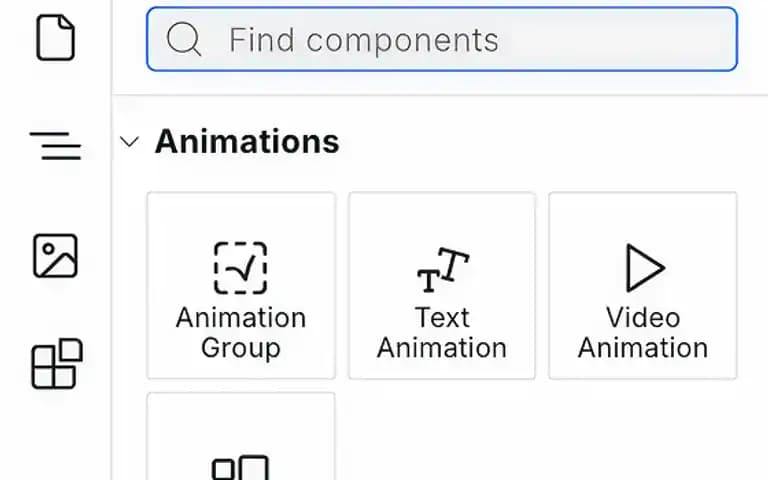Click the double-T Text Animation icon

(x=443, y=270)
